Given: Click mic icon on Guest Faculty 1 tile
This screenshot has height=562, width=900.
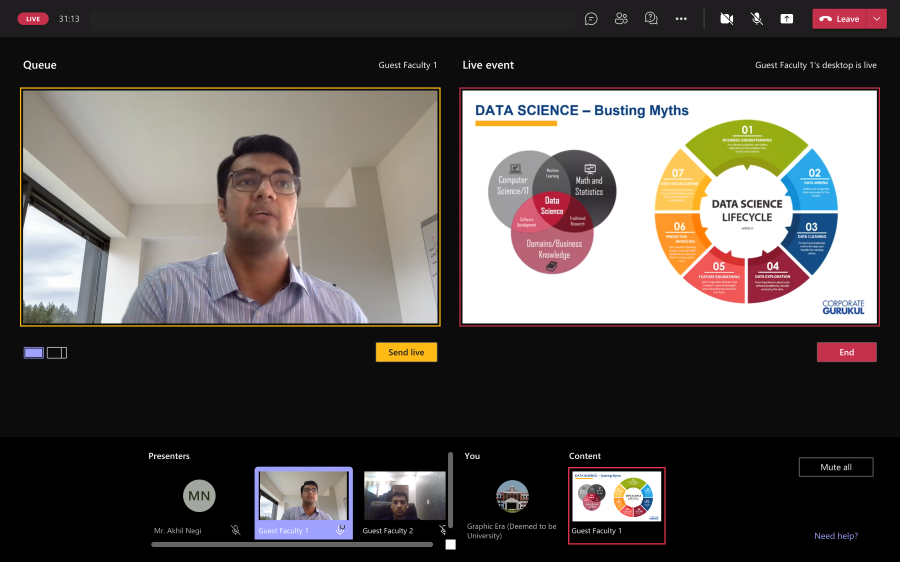Looking at the screenshot, I should [340, 530].
